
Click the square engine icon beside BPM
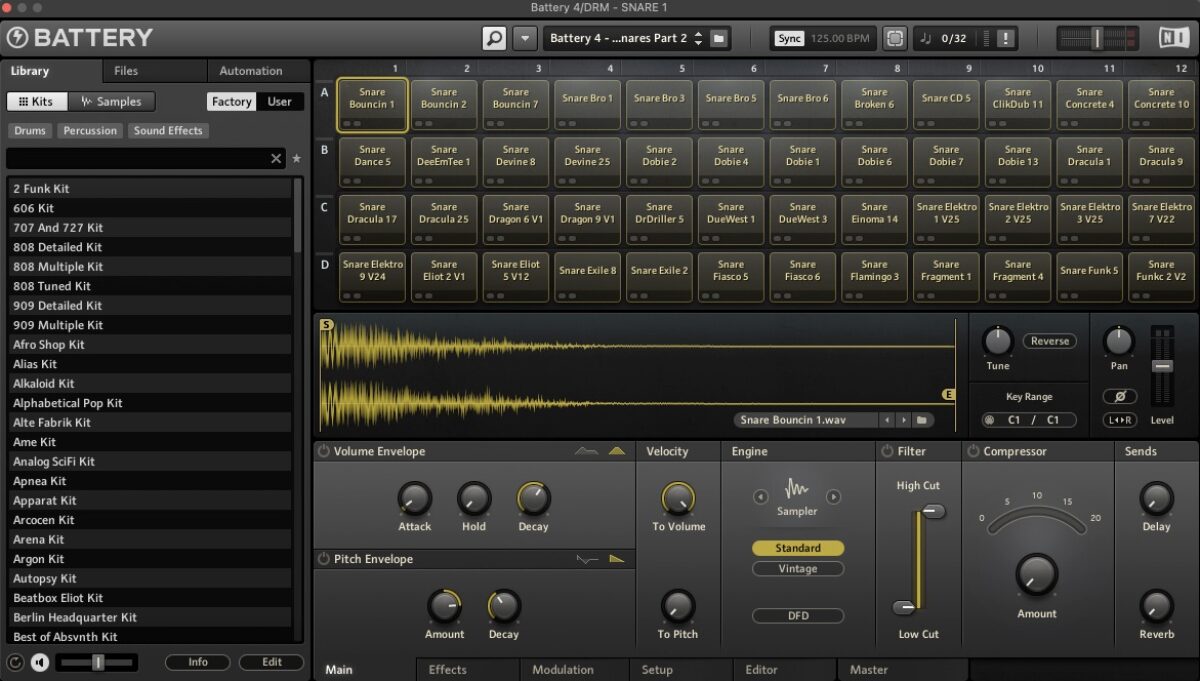coord(895,38)
